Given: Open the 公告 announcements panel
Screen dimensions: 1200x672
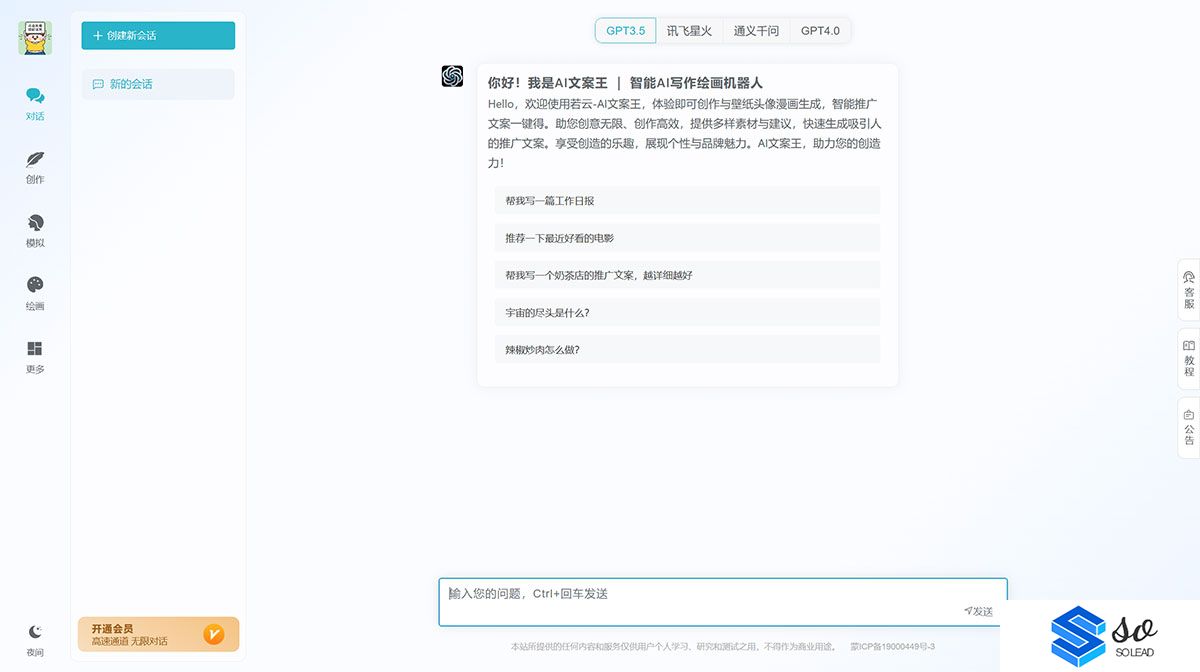Looking at the screenshot, I should [x=1189, y=428].
